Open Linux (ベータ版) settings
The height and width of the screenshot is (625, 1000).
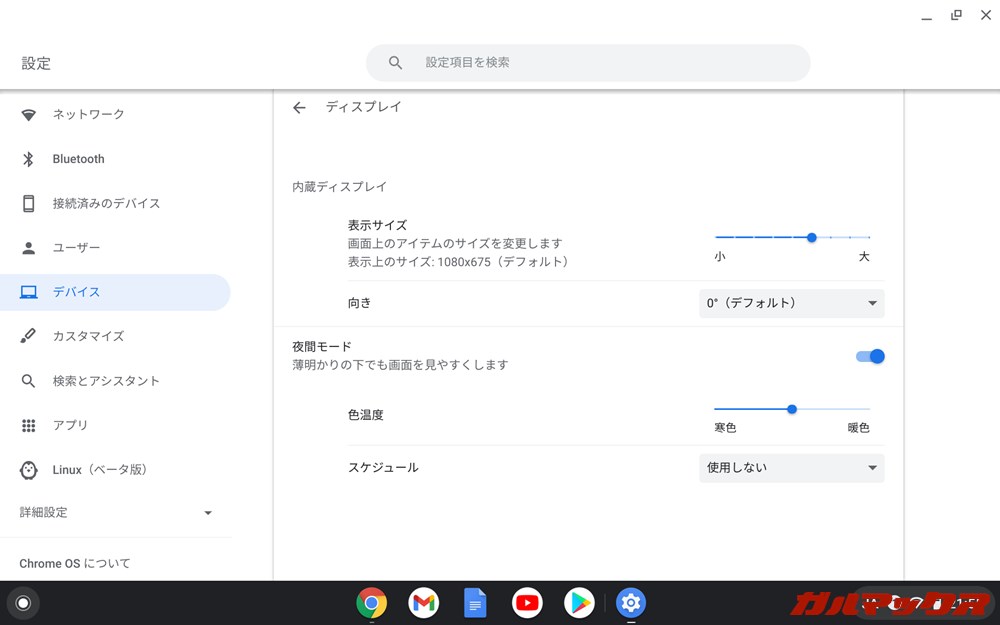tap(100, 469)
